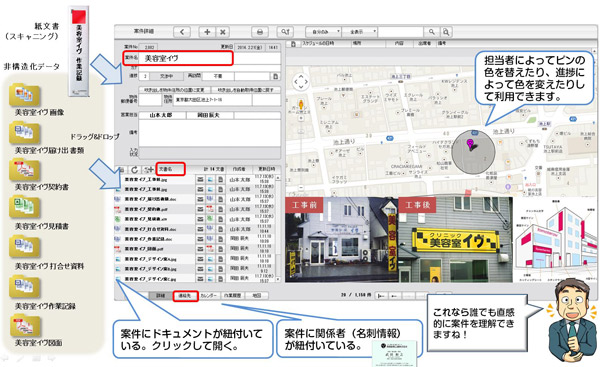Viewport: 600px width, 367px height.
Task: Click the PDF icon in the 契約書.pdf row
Action: click(x=210, y=209)
